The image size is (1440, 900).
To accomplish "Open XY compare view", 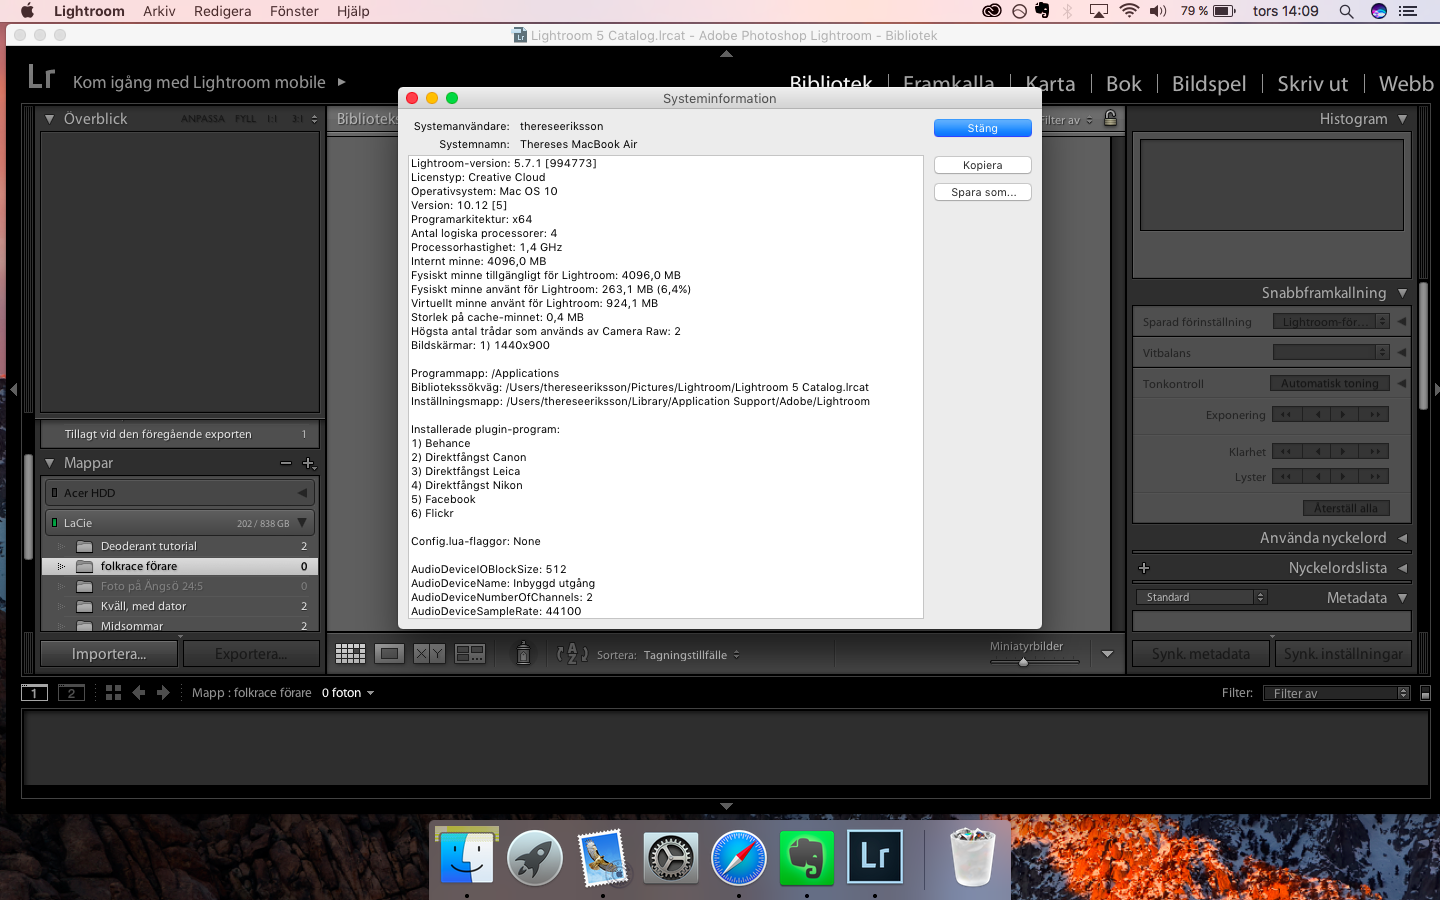I will pos(430,654).
